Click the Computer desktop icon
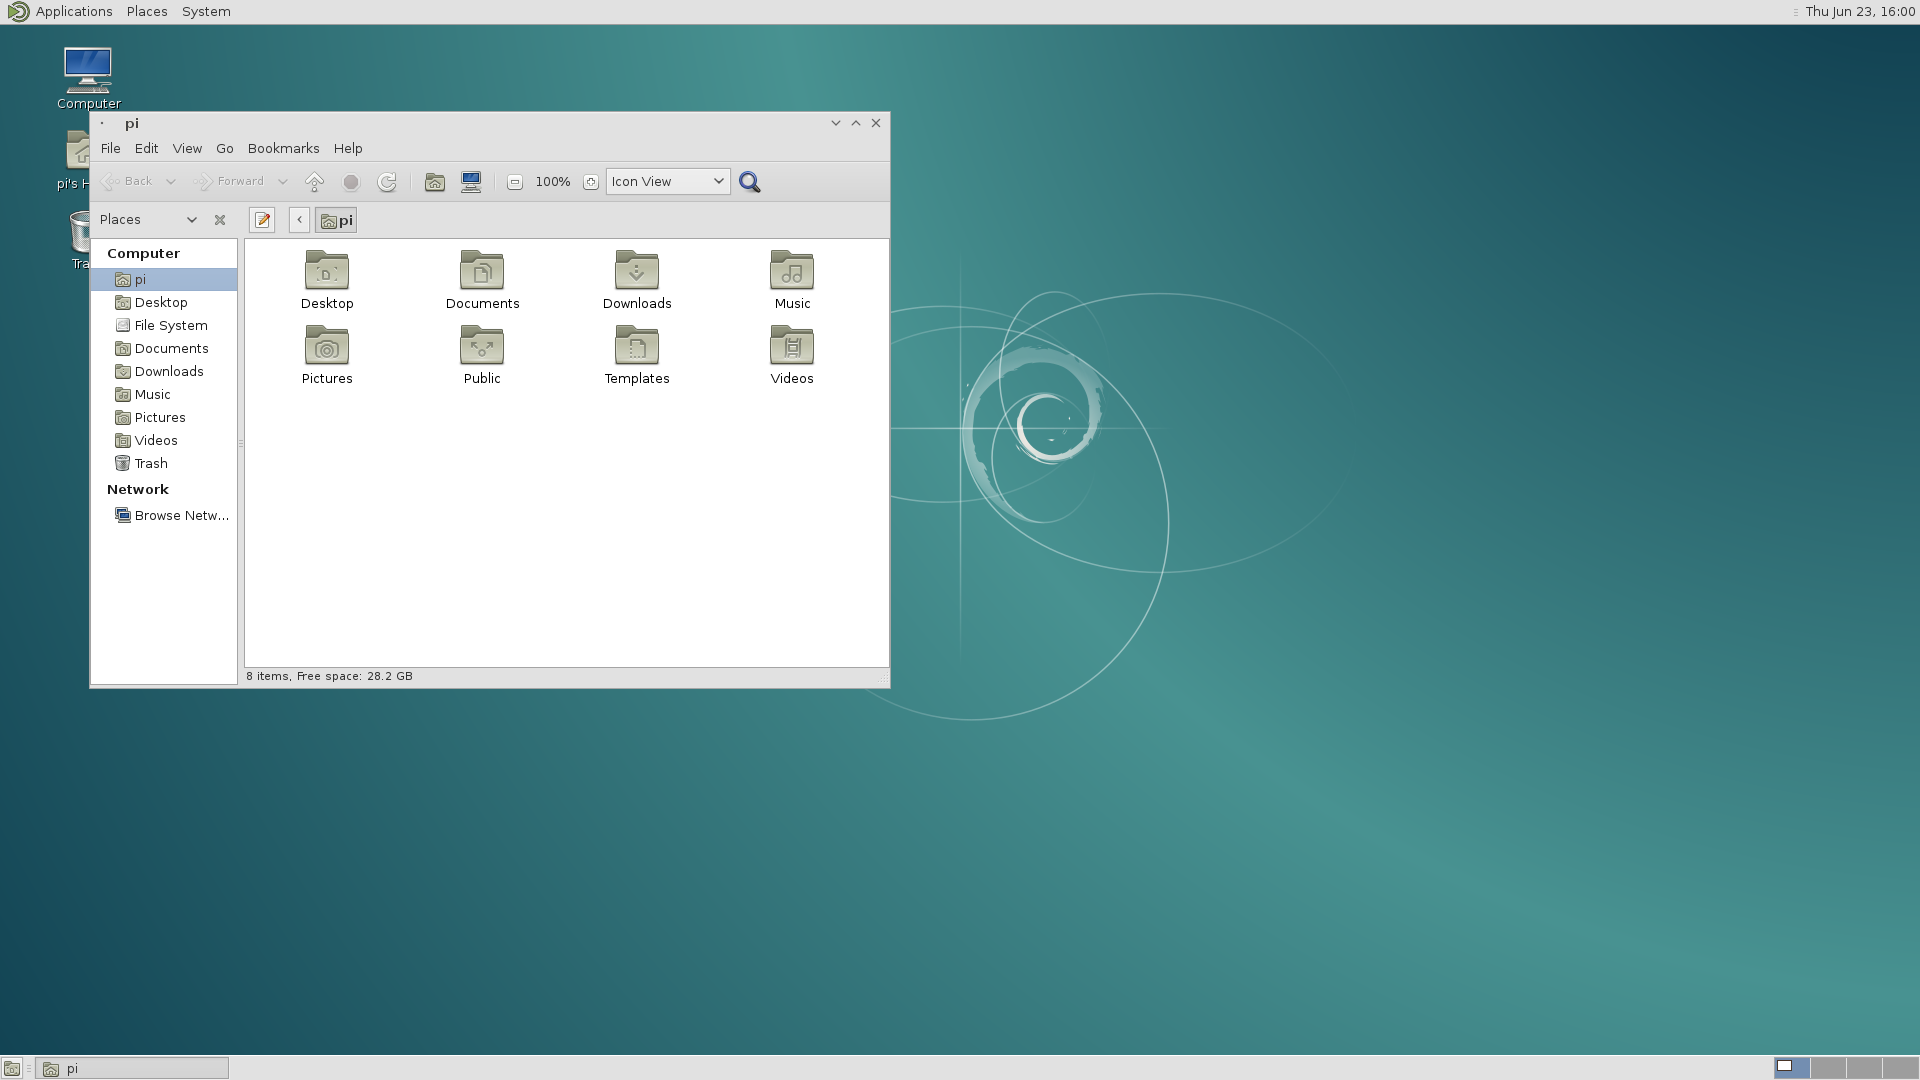 tap(88, 78)
